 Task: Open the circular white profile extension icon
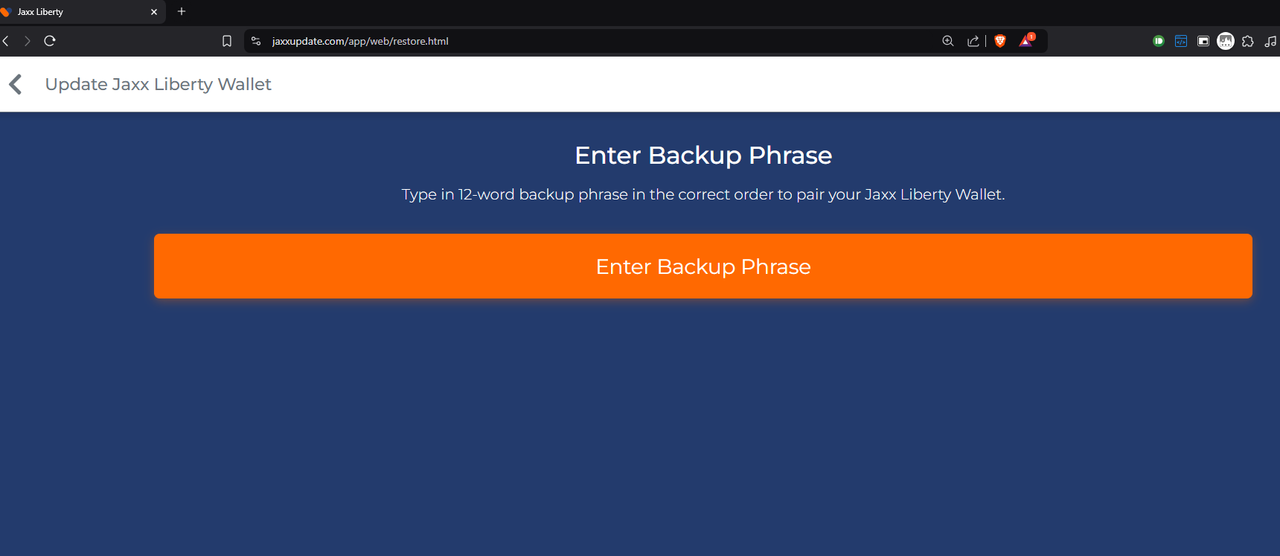tap(1225, 41)
